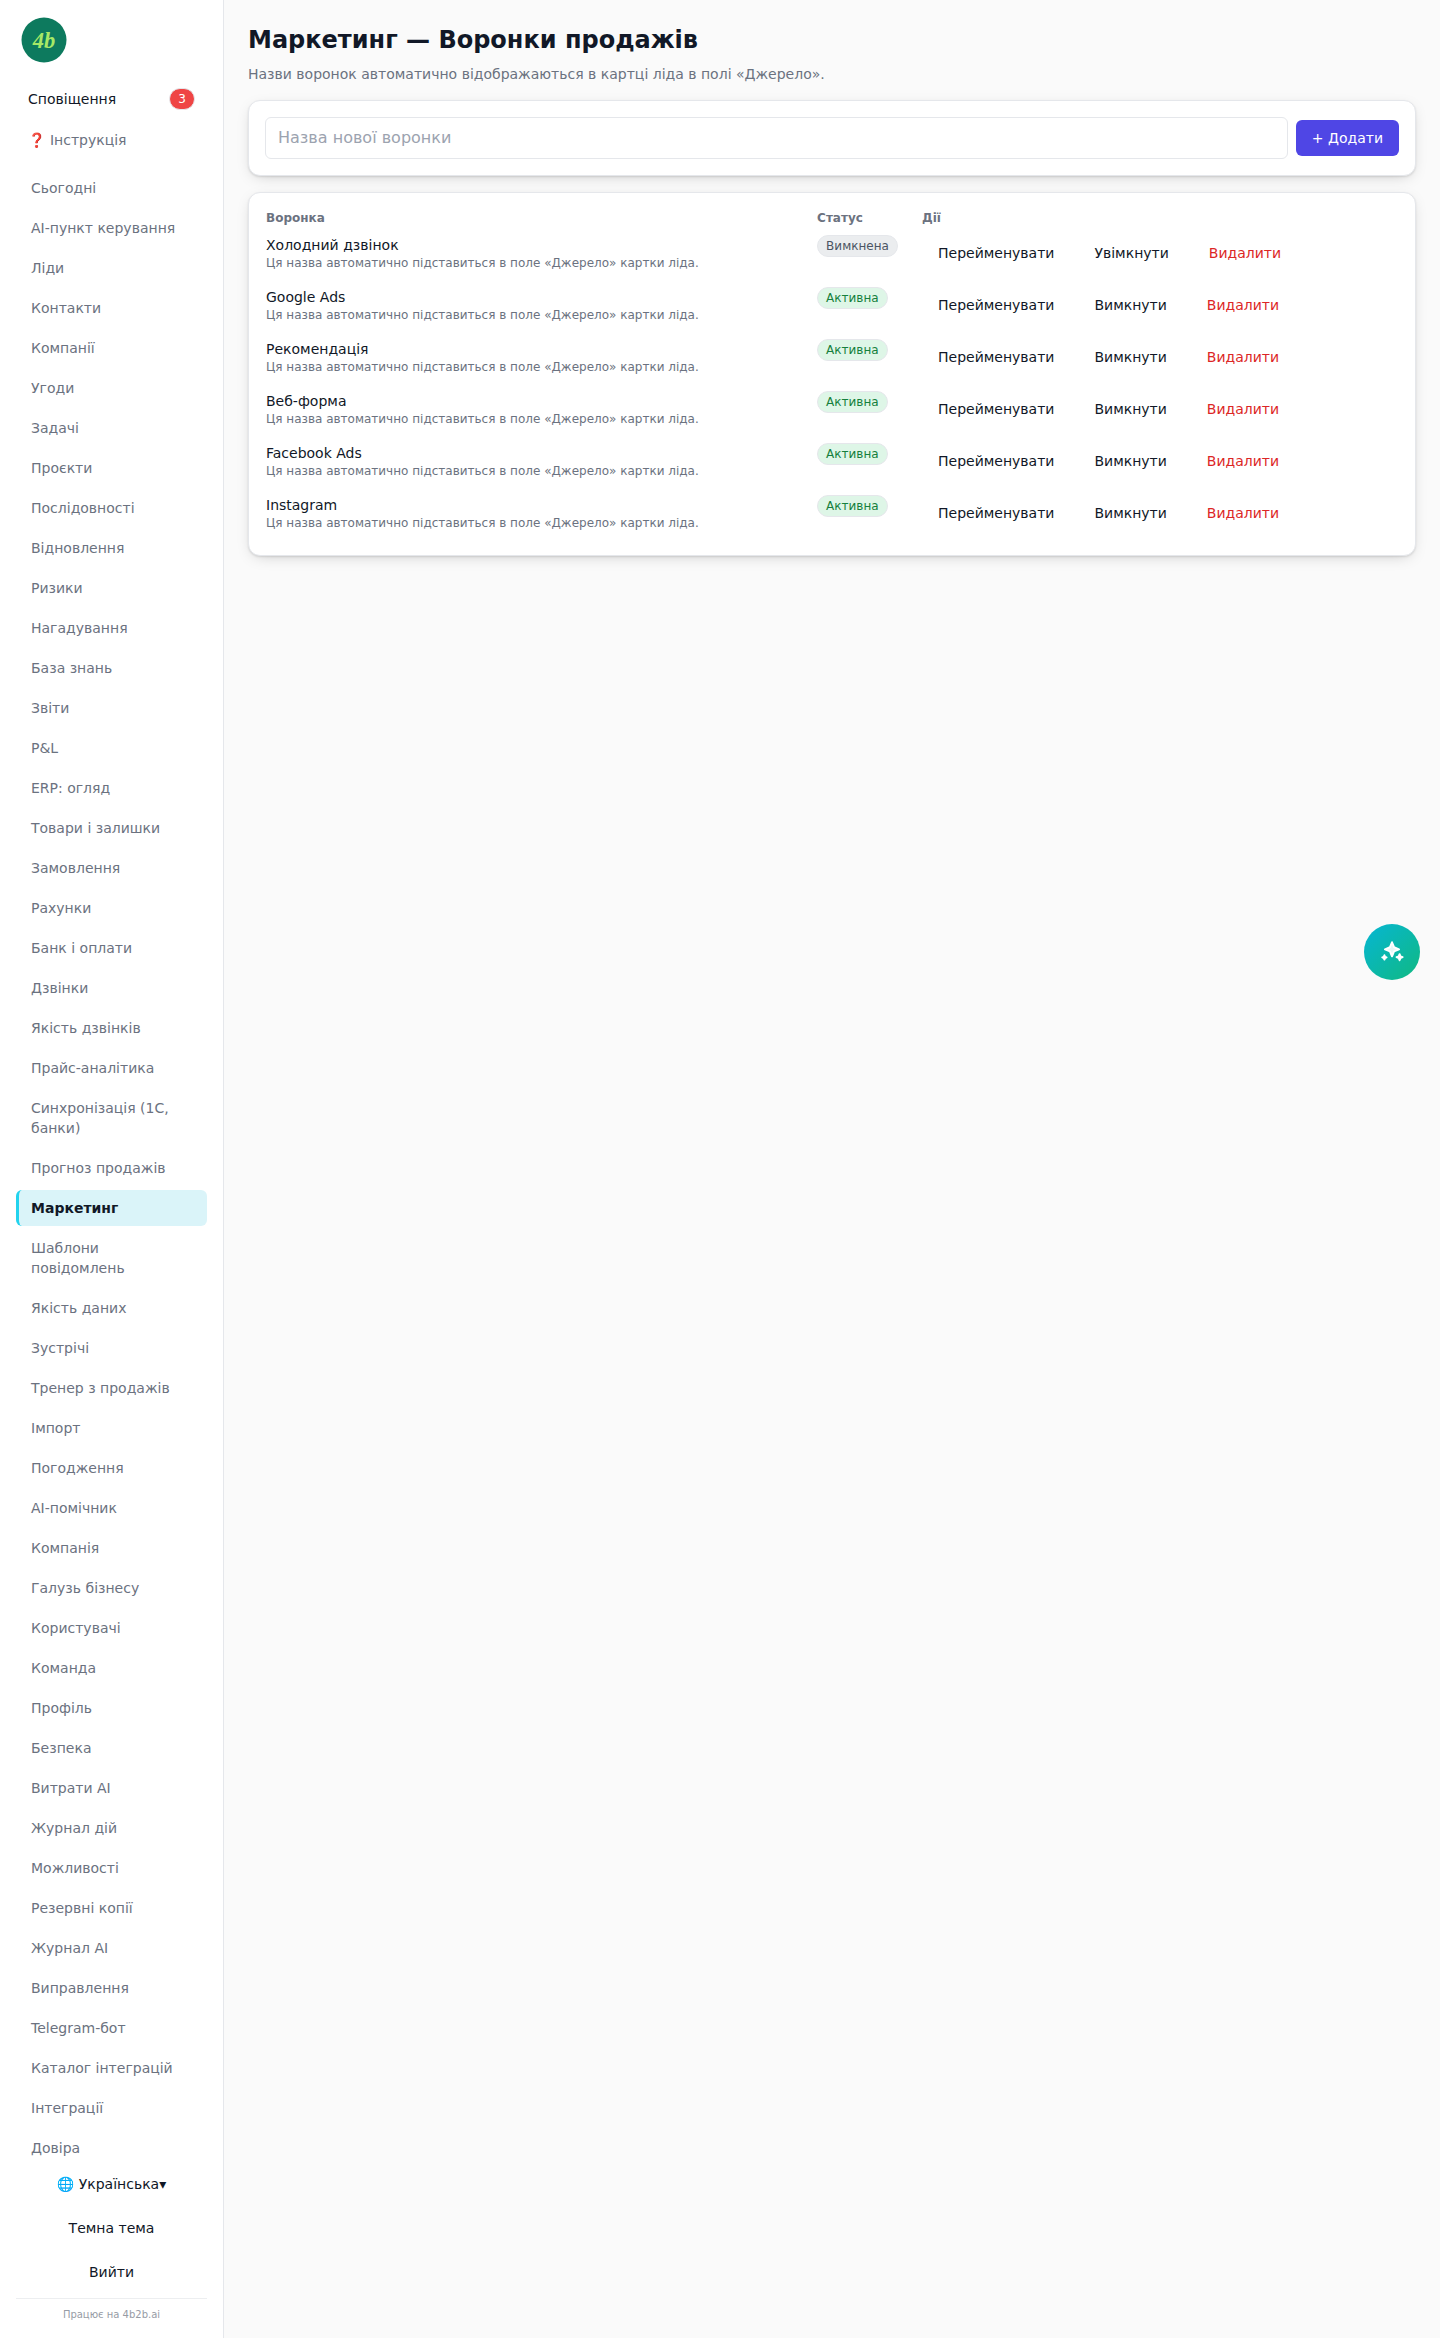Rename the Facebook Ads funnel
Image resolution: width=1440 pixels, height=2338 pixels.
click(x=995, y=461)
